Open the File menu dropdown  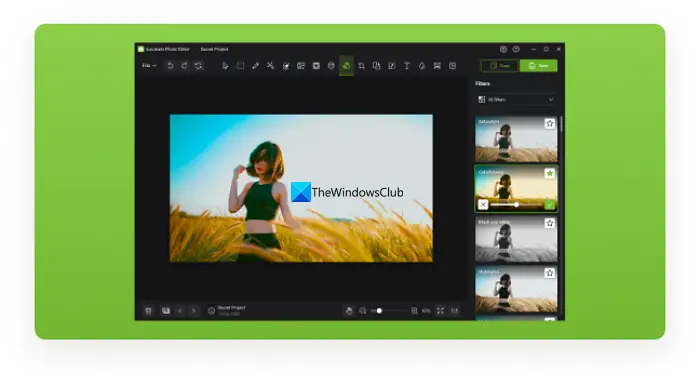pyautogui.click(x=149, y=66)
